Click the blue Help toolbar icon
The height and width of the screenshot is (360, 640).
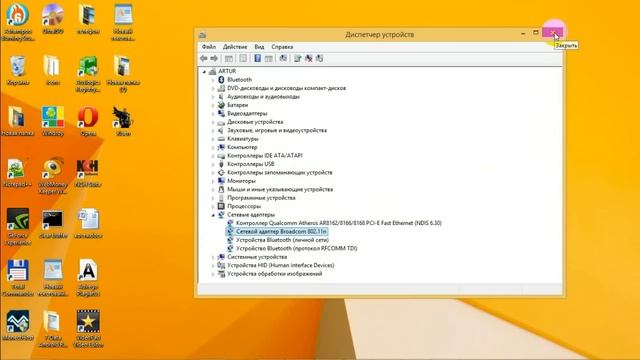tap(258, 58)
